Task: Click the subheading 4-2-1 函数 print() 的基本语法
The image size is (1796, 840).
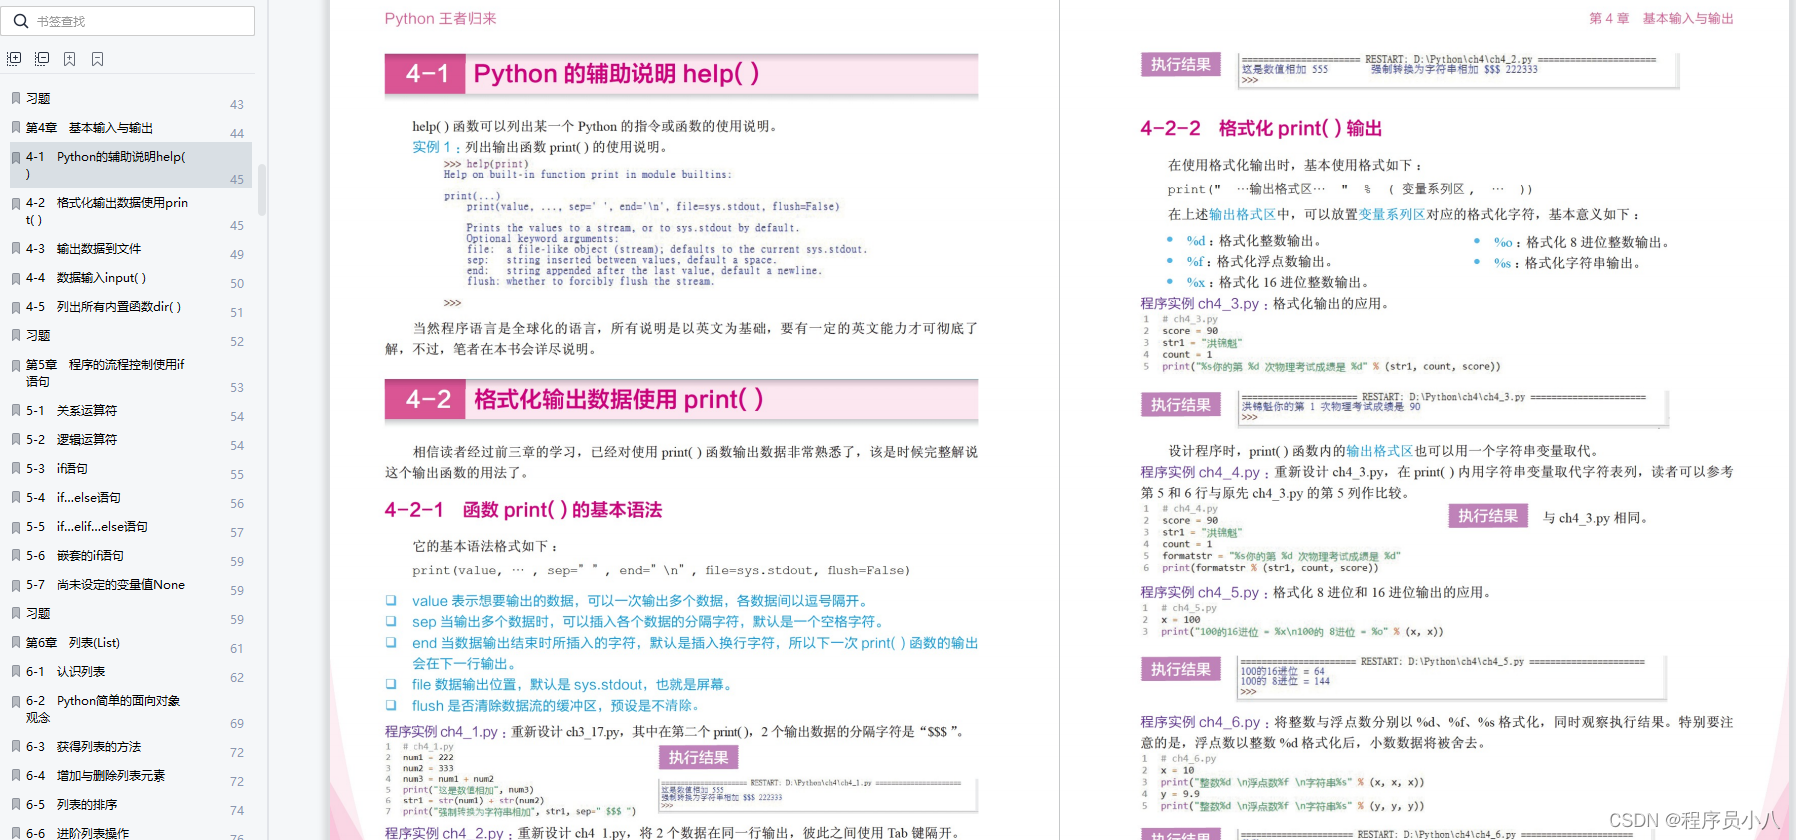Action: coord(523,510)
